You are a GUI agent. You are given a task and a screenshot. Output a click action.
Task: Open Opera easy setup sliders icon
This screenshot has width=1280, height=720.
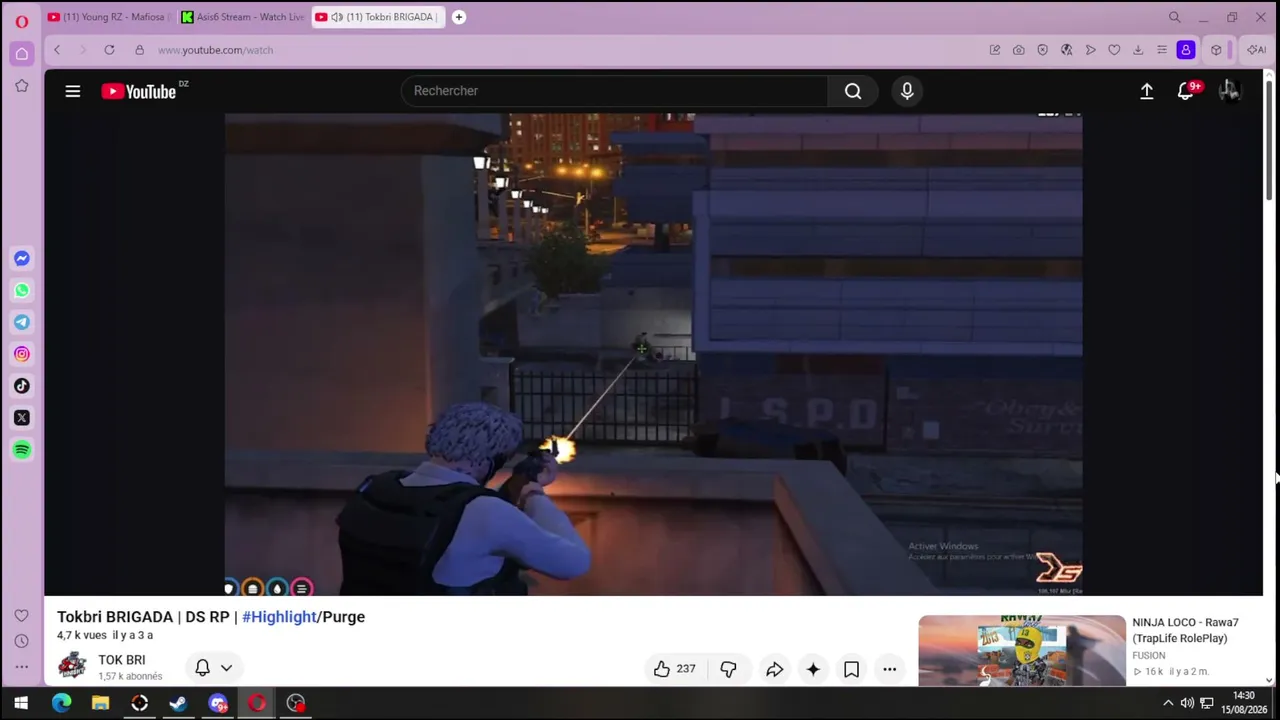[1162, 50]
